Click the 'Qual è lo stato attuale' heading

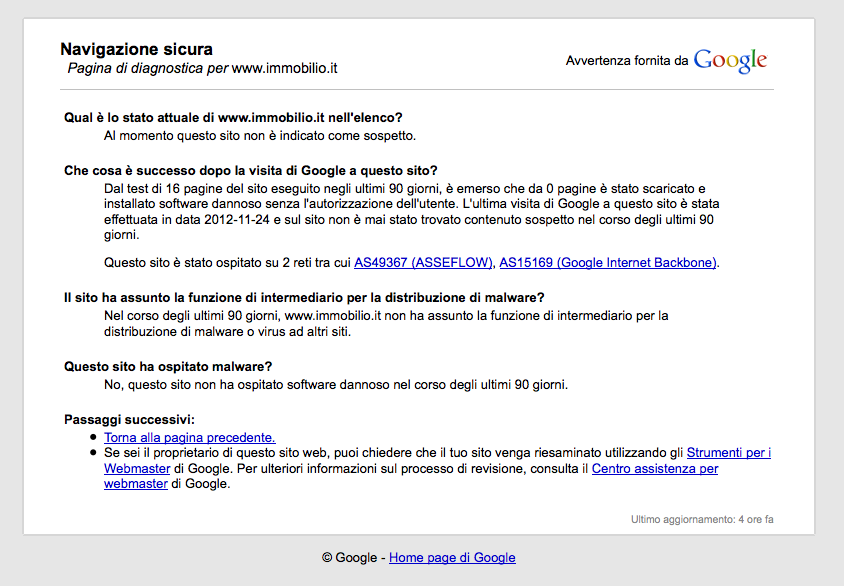click(x=233, y=117)
